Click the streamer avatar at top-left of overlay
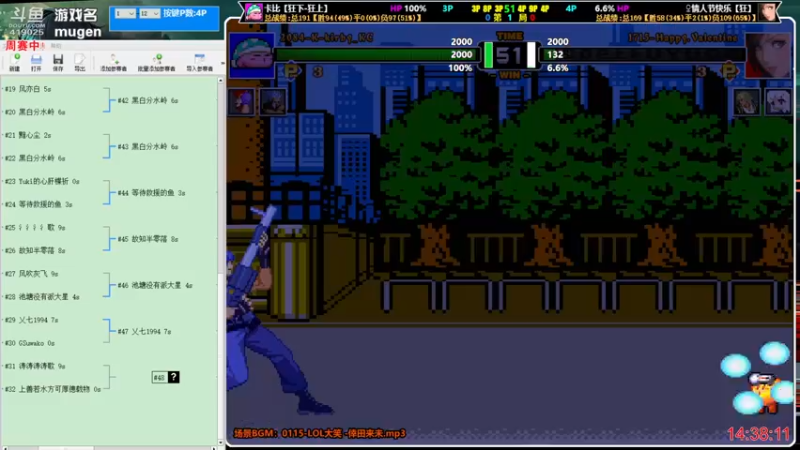800x450 pixels. tap(253, 11)
